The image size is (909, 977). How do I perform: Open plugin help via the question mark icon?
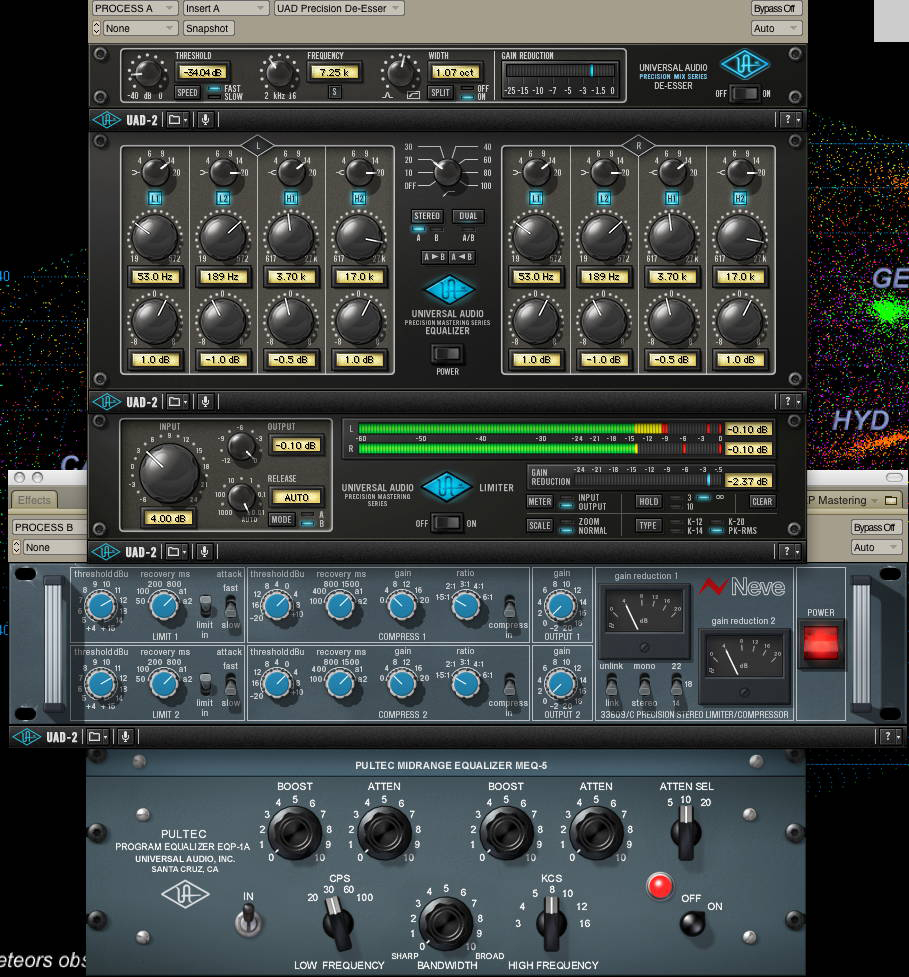coord(786,119)
